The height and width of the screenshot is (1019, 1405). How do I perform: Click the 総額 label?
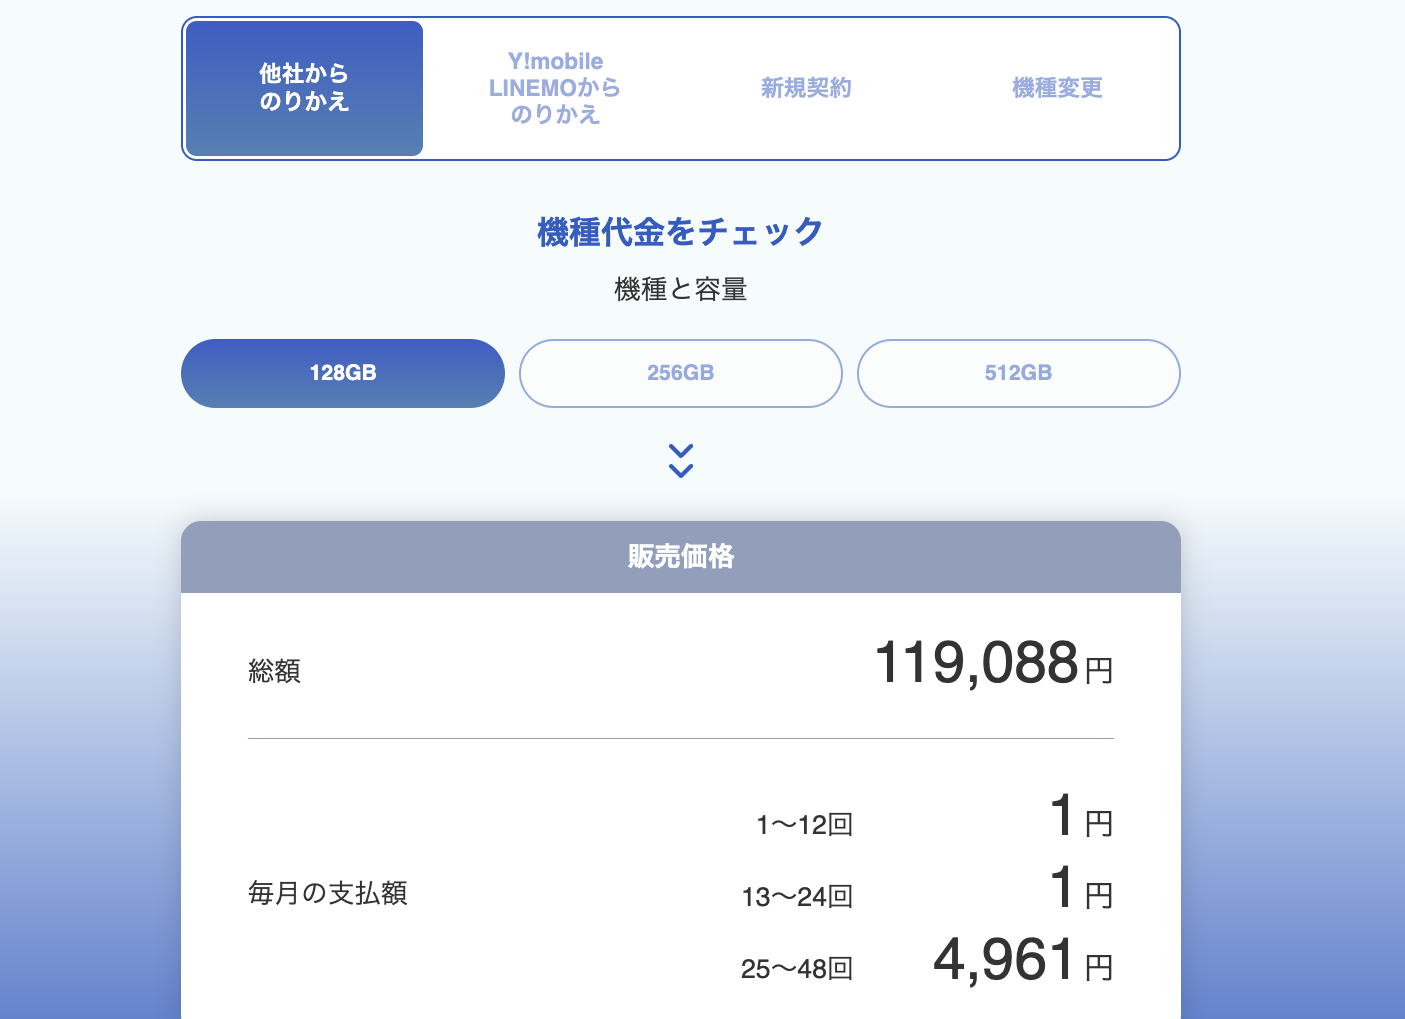pyautogui.click(x=274, y=671)
